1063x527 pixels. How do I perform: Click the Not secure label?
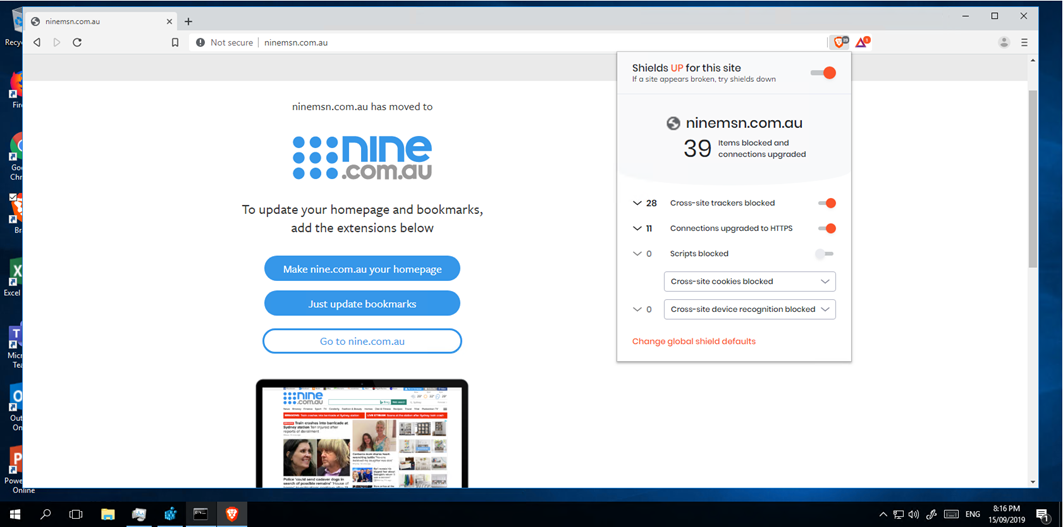pyautogui.click(x=231, y=42)
